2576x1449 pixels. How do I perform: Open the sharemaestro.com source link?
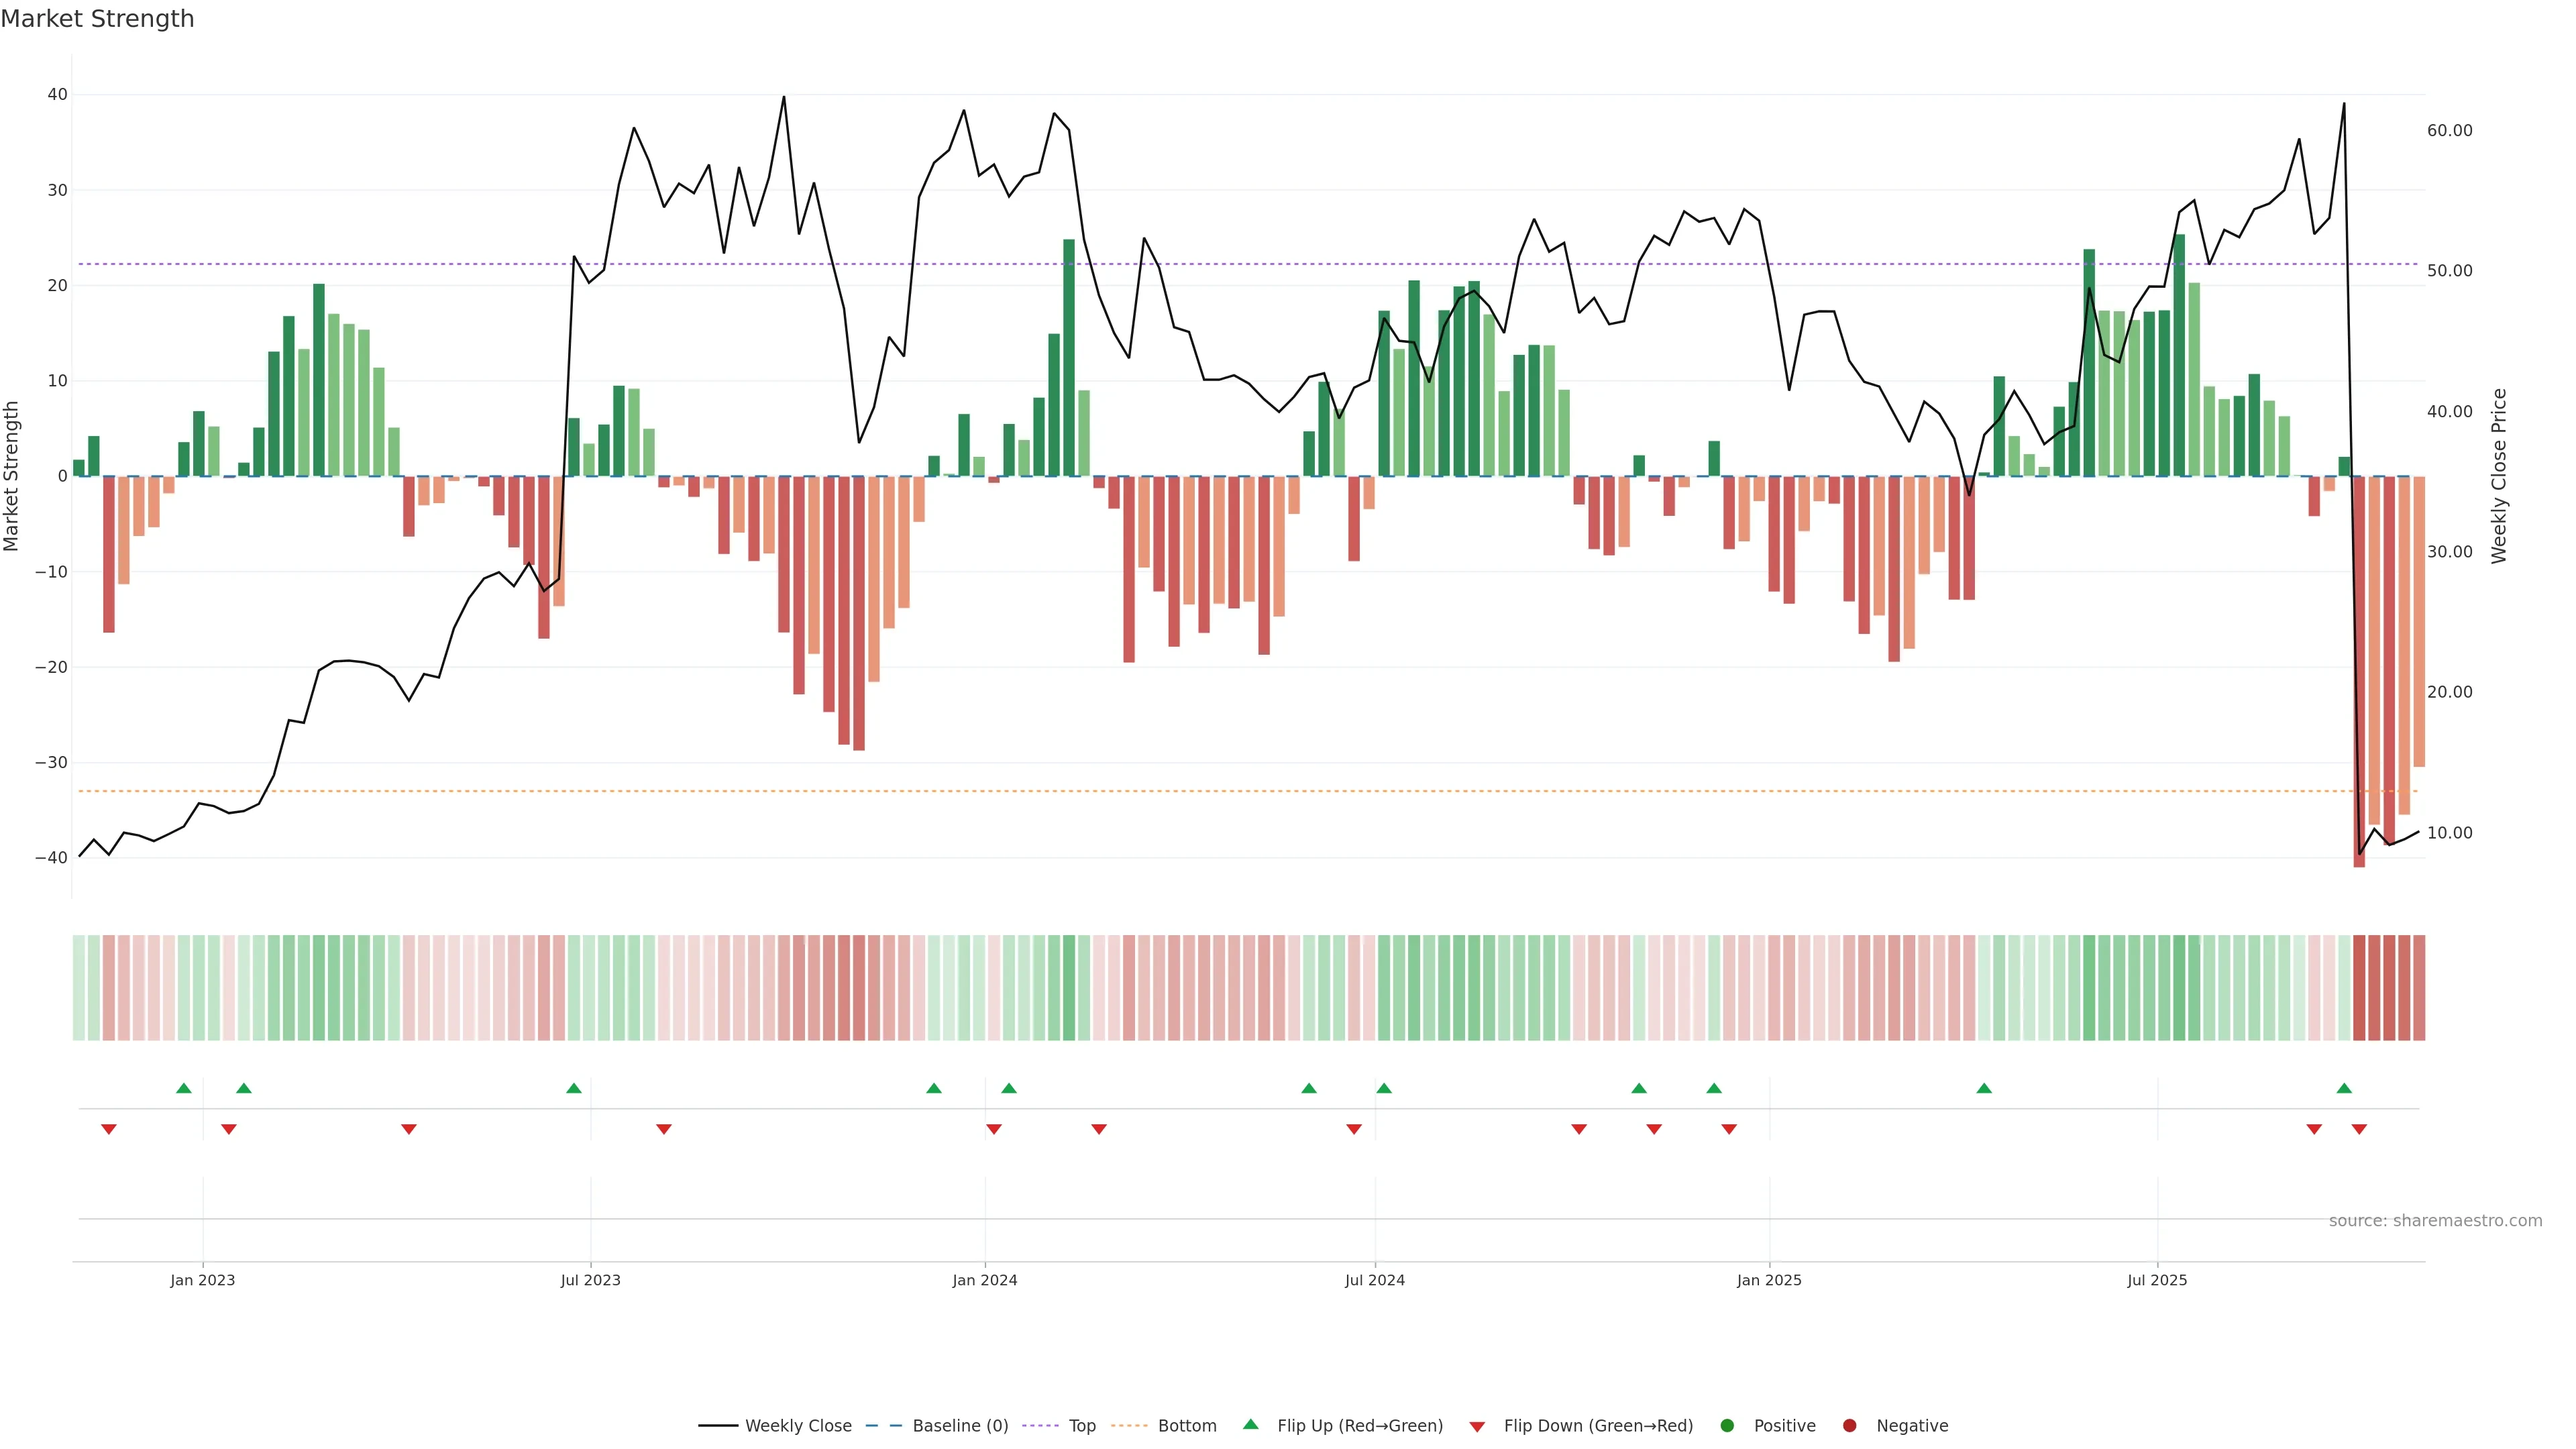[2435, 1221]
